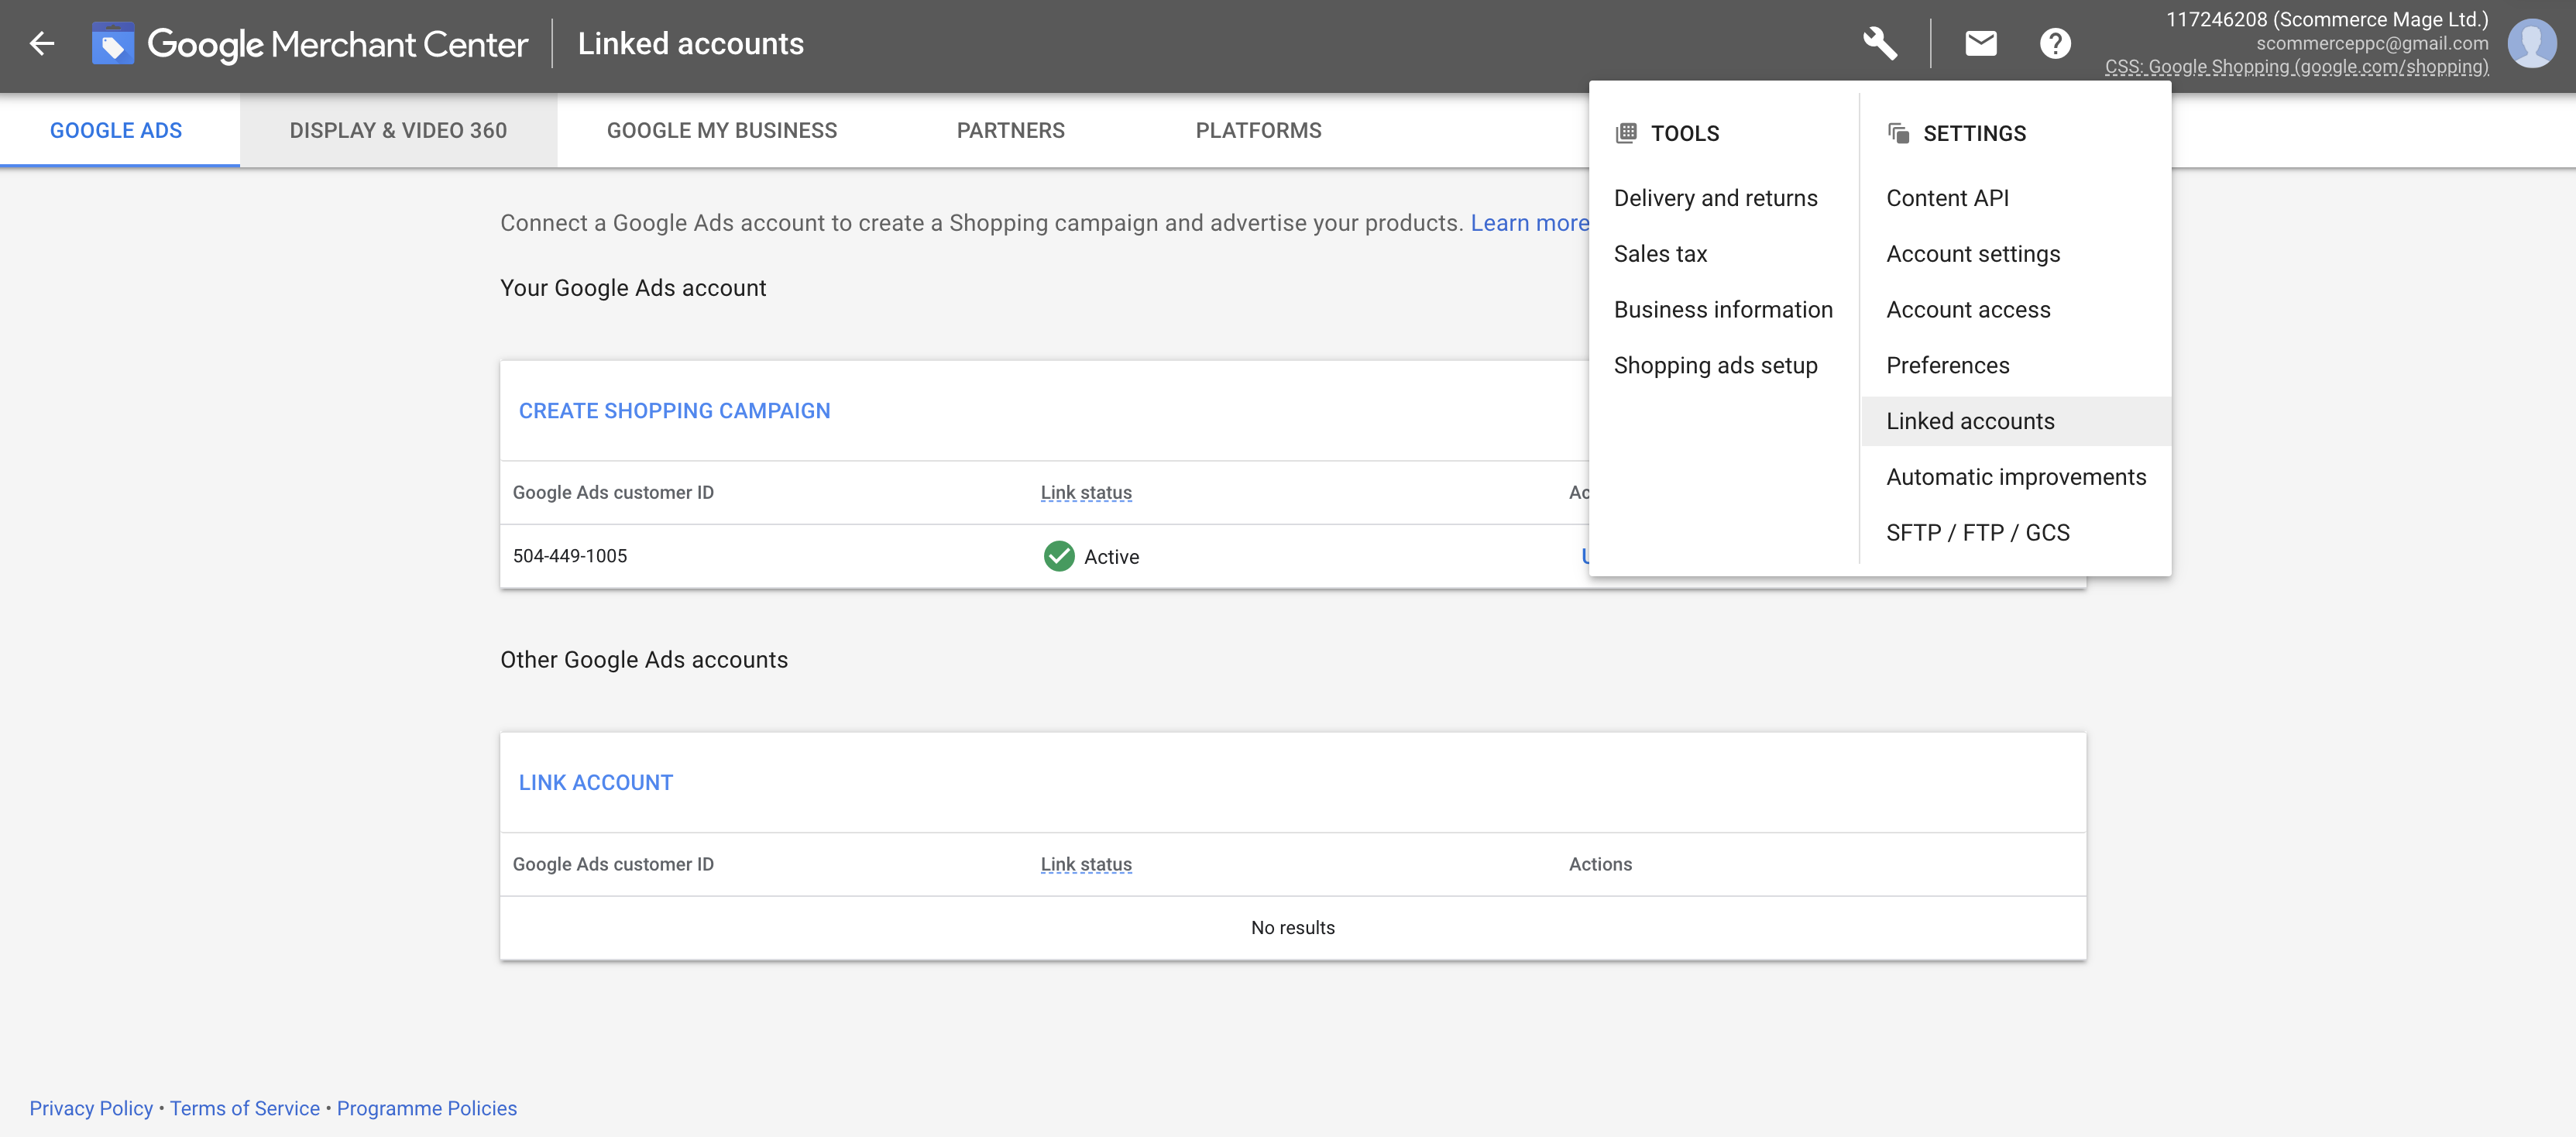
Task: Click the green Active status checkmark
Action: (1059, 556)
